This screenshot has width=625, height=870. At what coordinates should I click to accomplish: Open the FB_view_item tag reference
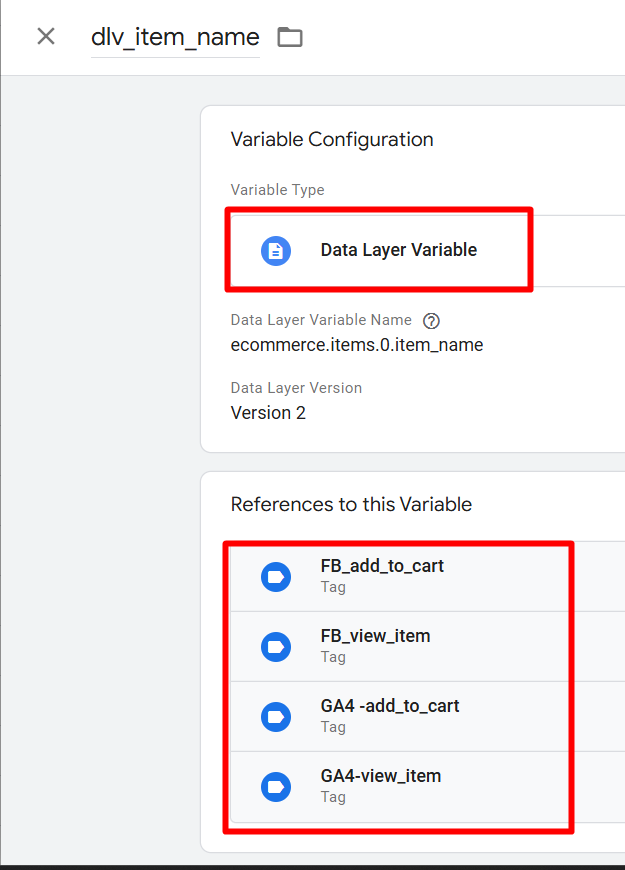tap(375, 636)
